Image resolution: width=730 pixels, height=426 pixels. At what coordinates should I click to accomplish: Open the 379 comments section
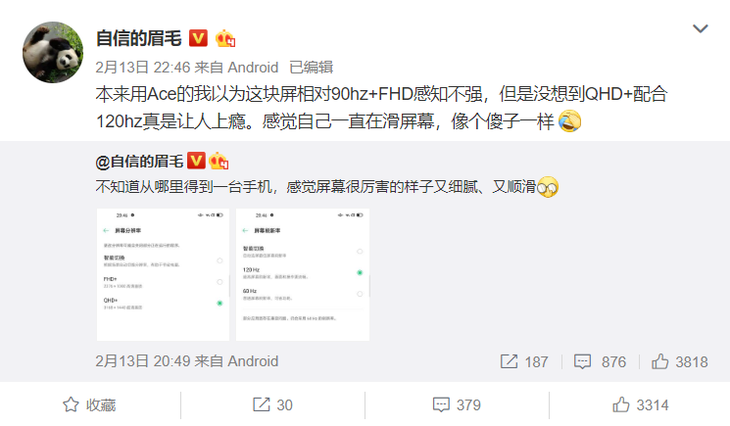(x=456, y=405)
